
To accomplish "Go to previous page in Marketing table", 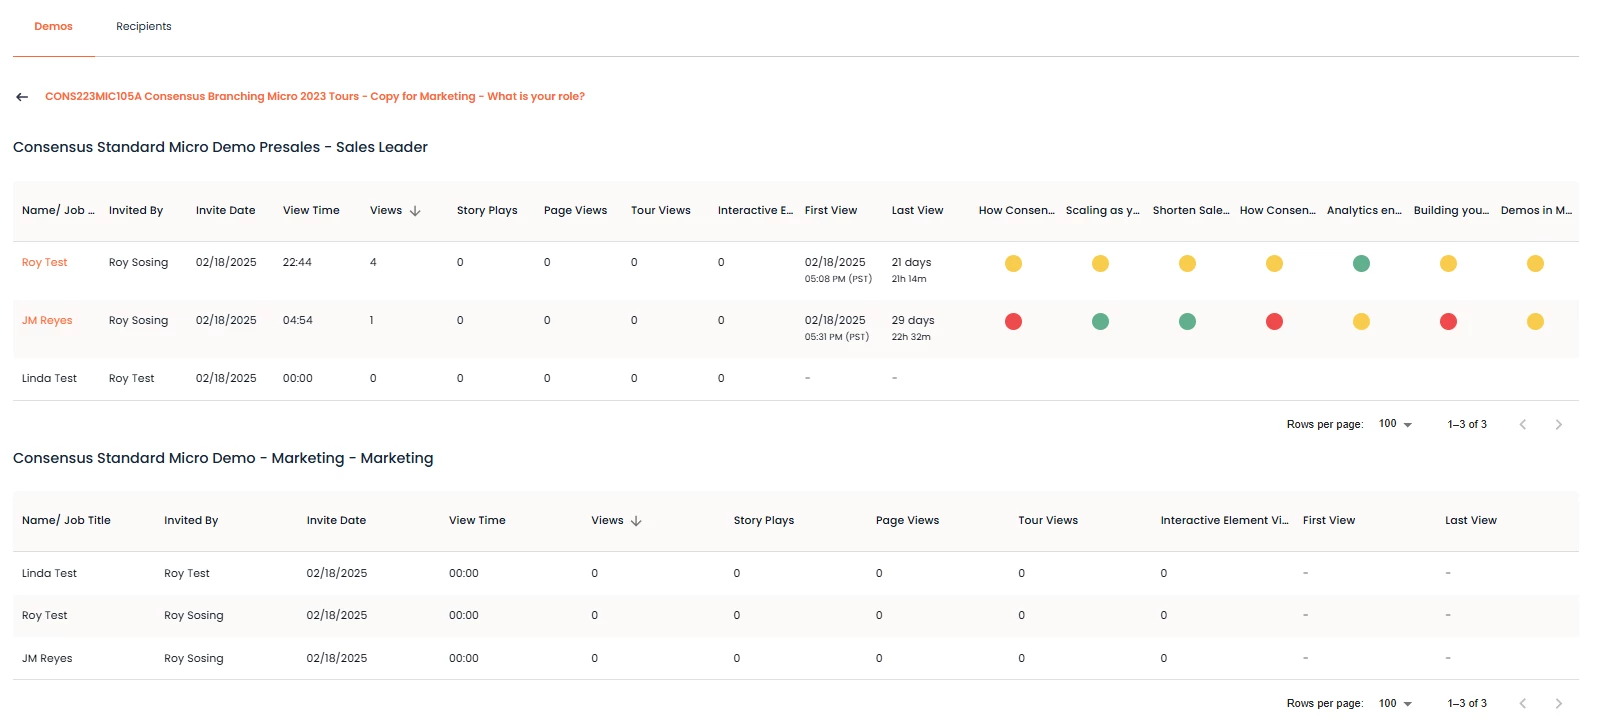I will pos(1523,704).
